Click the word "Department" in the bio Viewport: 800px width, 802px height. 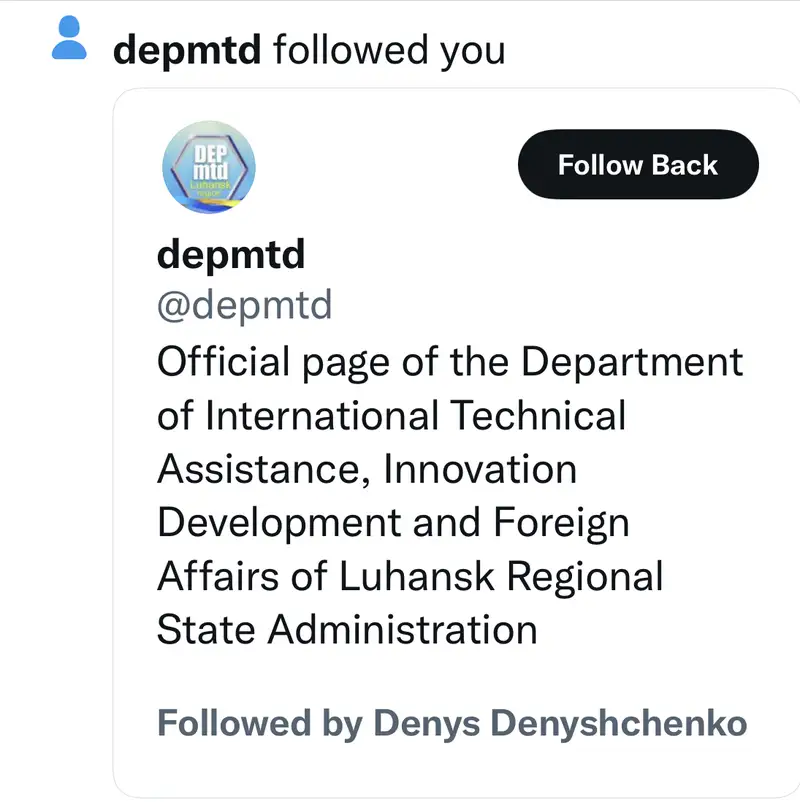(633, 362)
